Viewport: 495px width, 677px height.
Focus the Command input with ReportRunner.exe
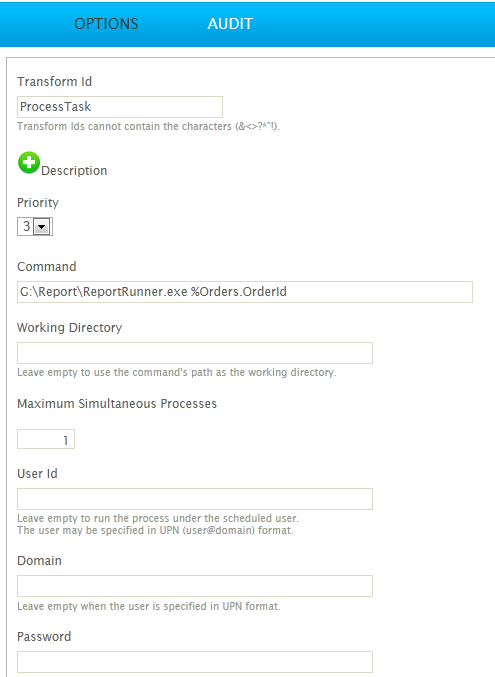click(x=245, y=292)
